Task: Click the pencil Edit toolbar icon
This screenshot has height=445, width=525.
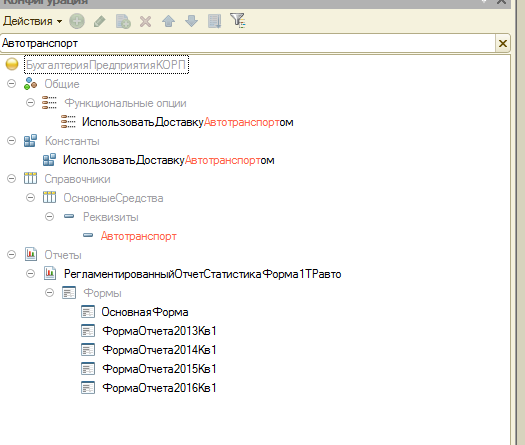Action: 100,21
